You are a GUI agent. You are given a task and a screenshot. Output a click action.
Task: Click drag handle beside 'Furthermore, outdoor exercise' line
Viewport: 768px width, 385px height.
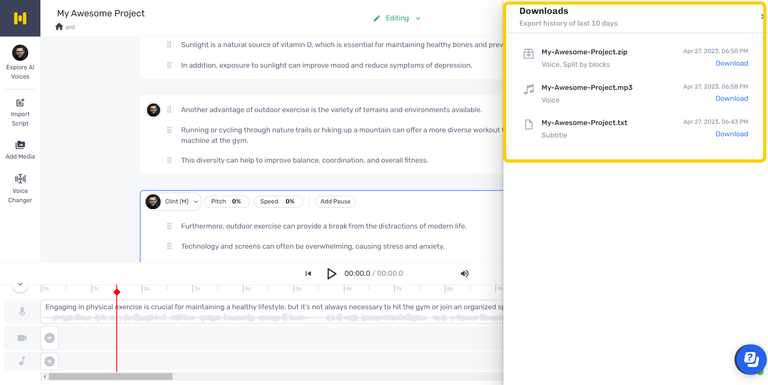coord(169,226)
